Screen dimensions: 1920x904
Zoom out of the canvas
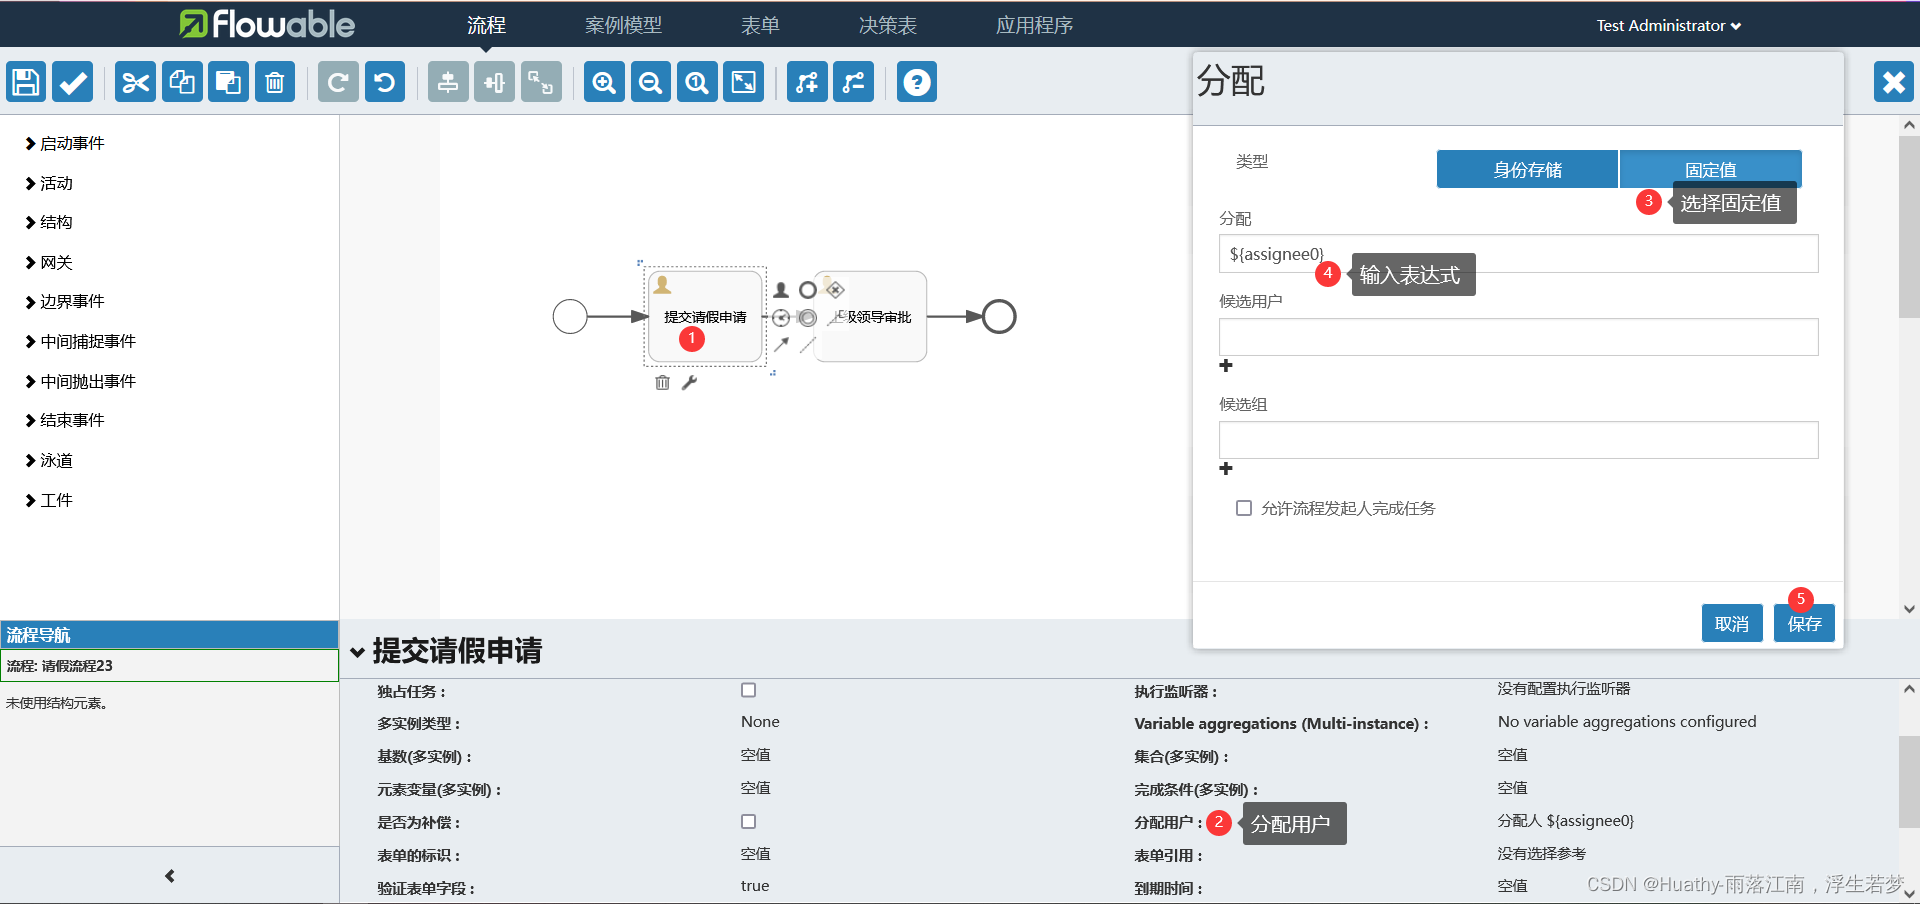point(651,82)
